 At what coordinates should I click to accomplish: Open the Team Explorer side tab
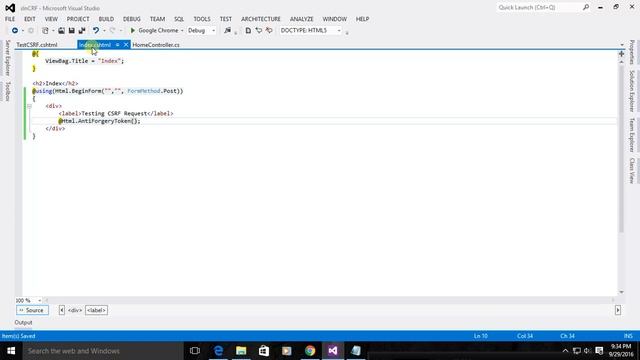coord(632,135)
